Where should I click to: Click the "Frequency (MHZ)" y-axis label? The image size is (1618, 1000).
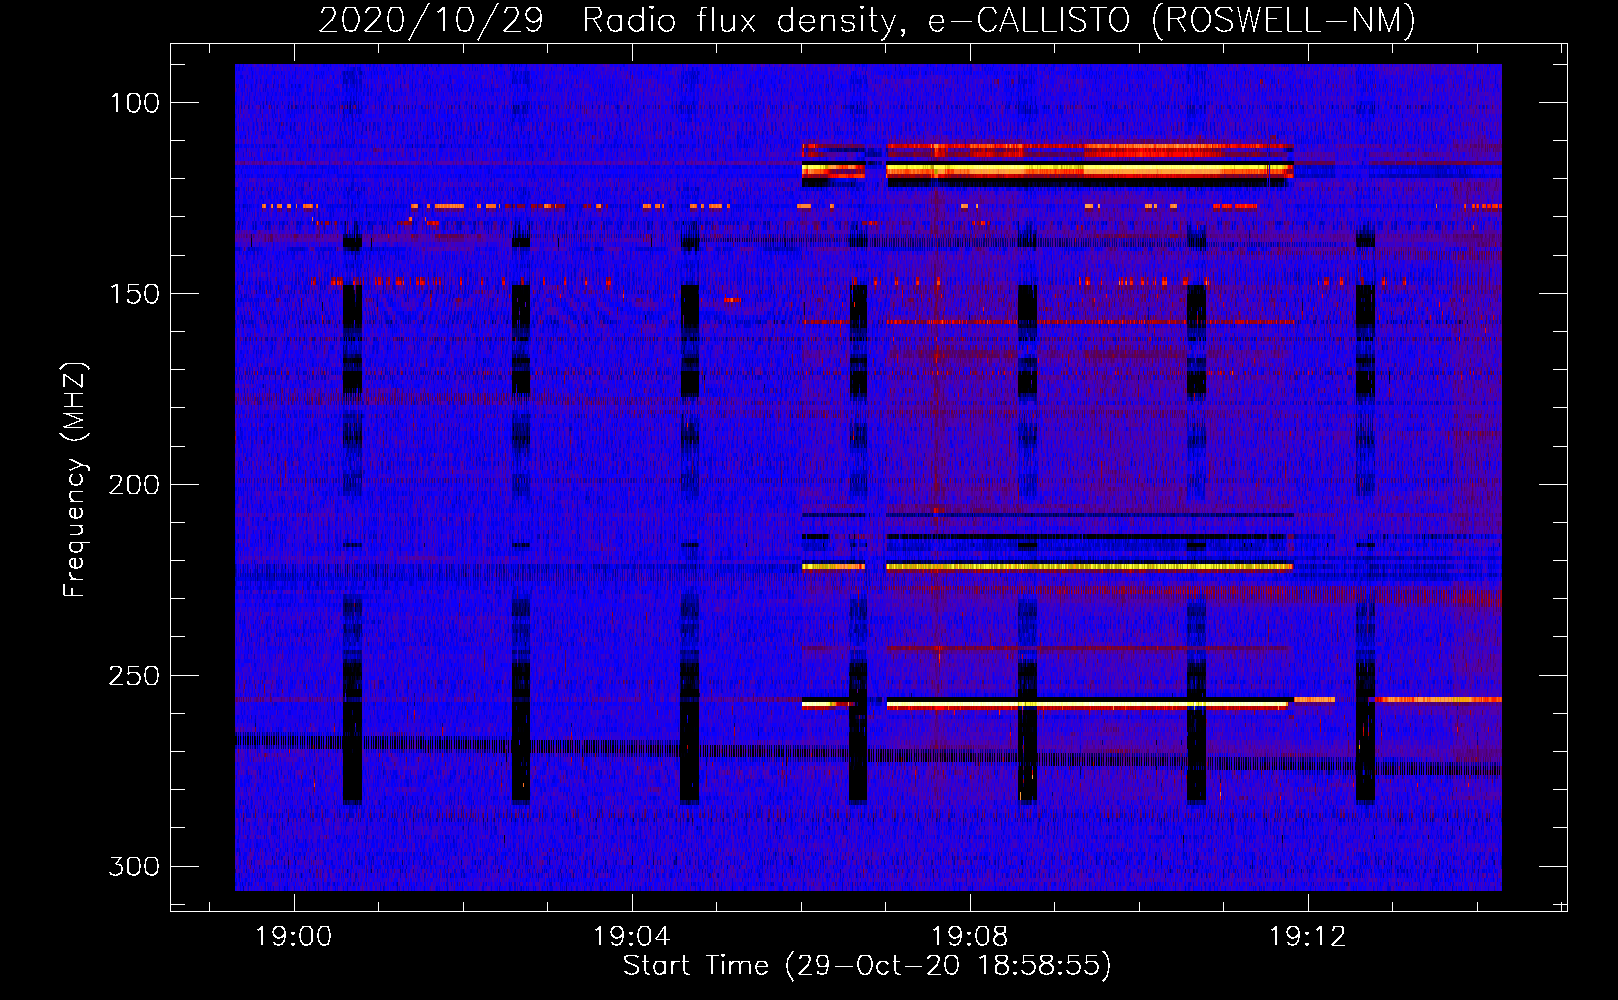point(75,480)
